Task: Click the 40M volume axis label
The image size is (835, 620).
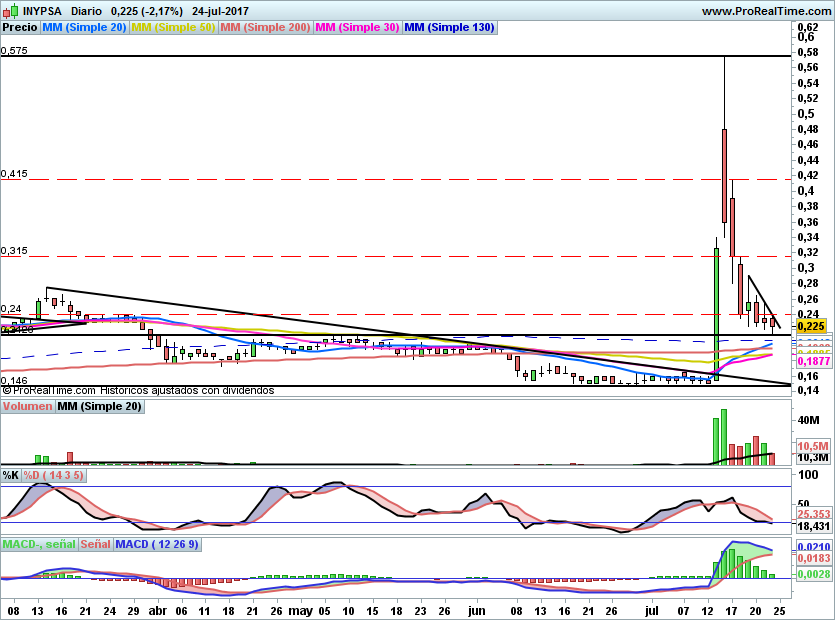Action: 808,420
